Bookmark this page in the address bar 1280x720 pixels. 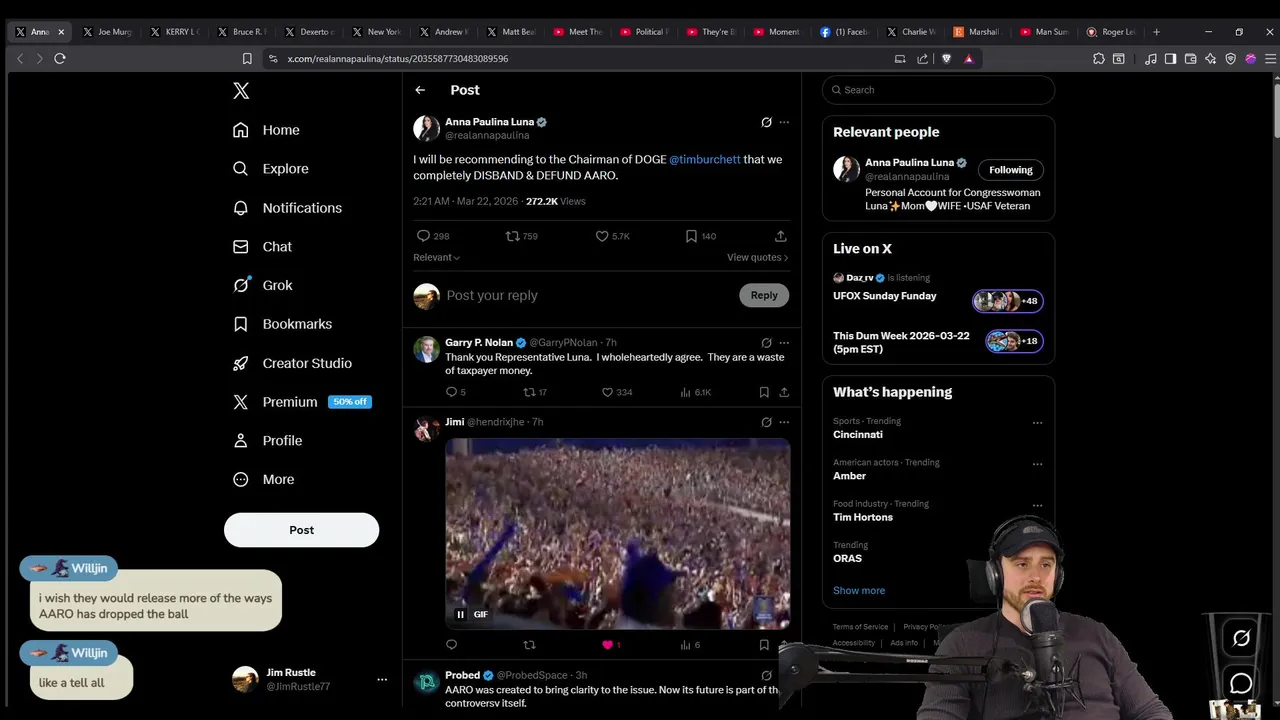pyautogui.click(x=247, y=59)
